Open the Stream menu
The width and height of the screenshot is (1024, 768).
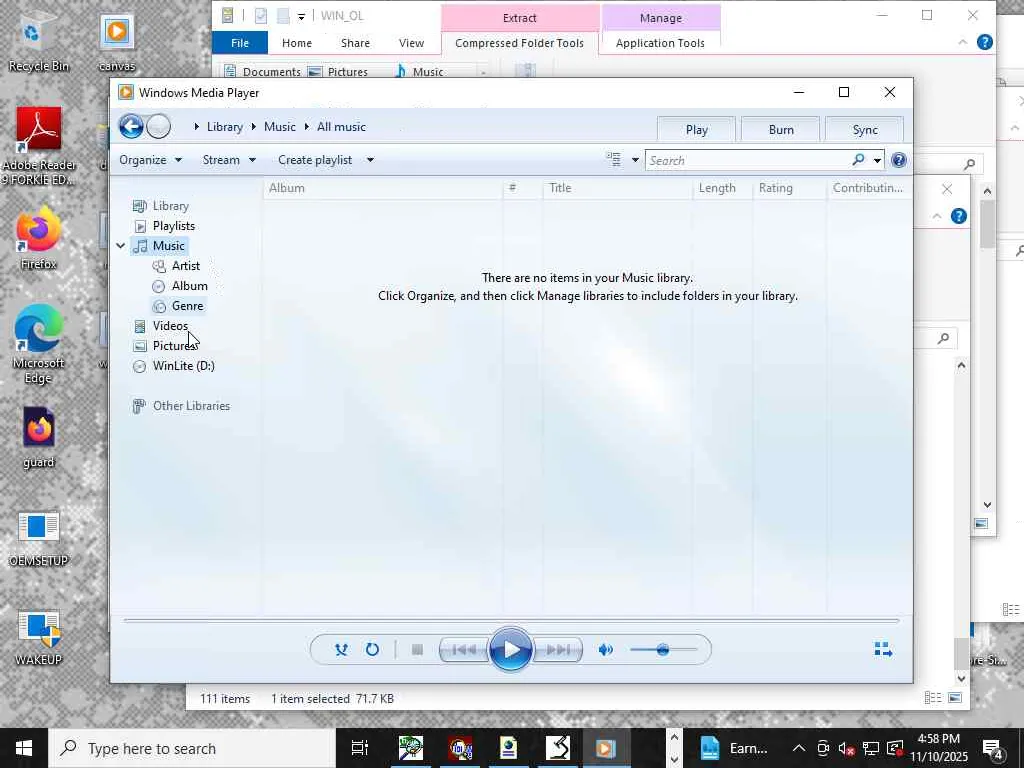pyautogui.click(x=229, y=160)
